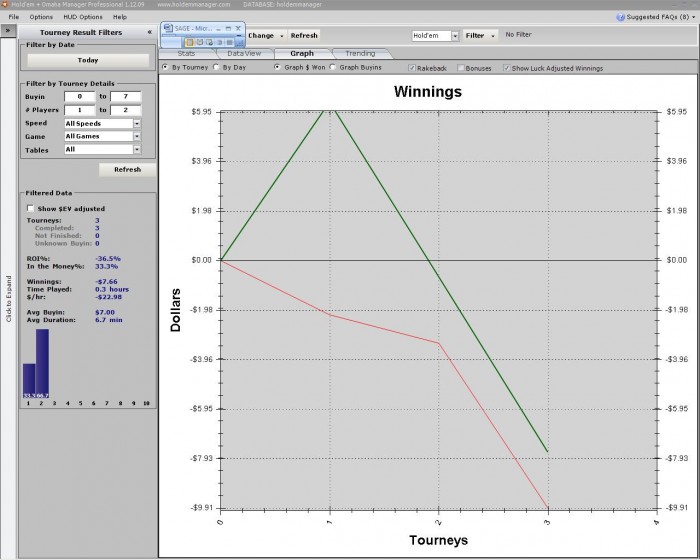Image resolution: width=700 pixels, height=560 pixels.
Task: Enable Show $EV adjusted checkbox
Action: [30, 208]
